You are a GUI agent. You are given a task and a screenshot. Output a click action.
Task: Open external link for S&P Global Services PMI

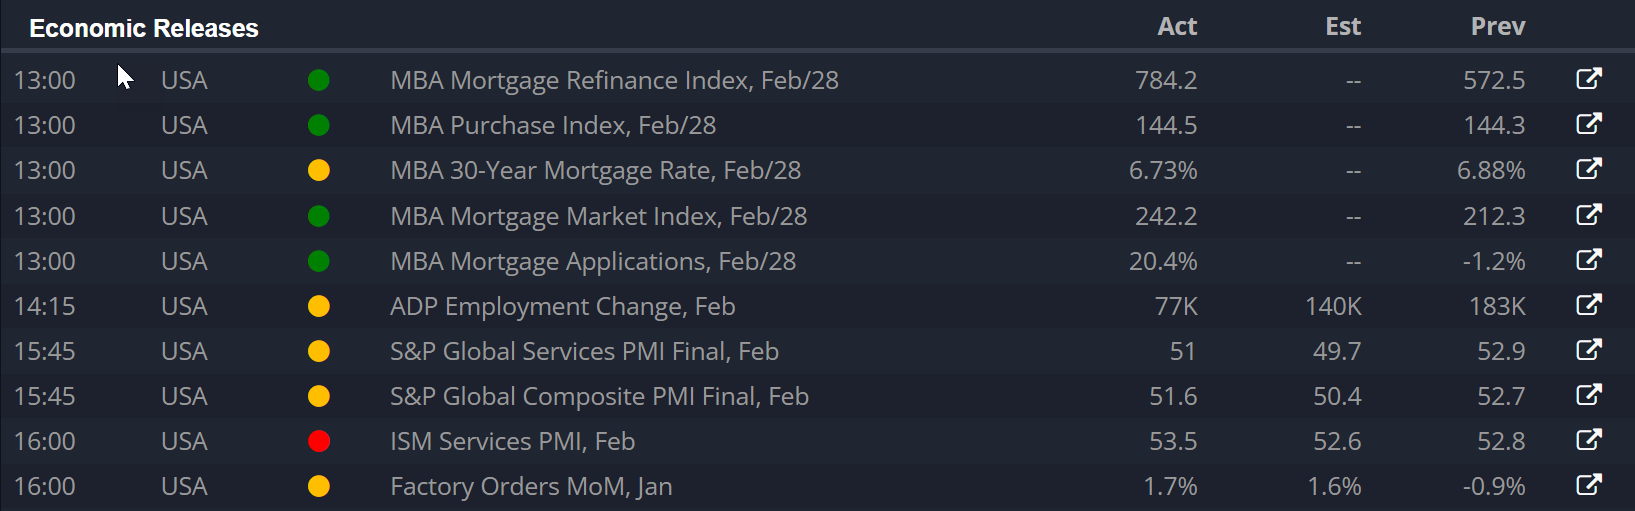1589,350
